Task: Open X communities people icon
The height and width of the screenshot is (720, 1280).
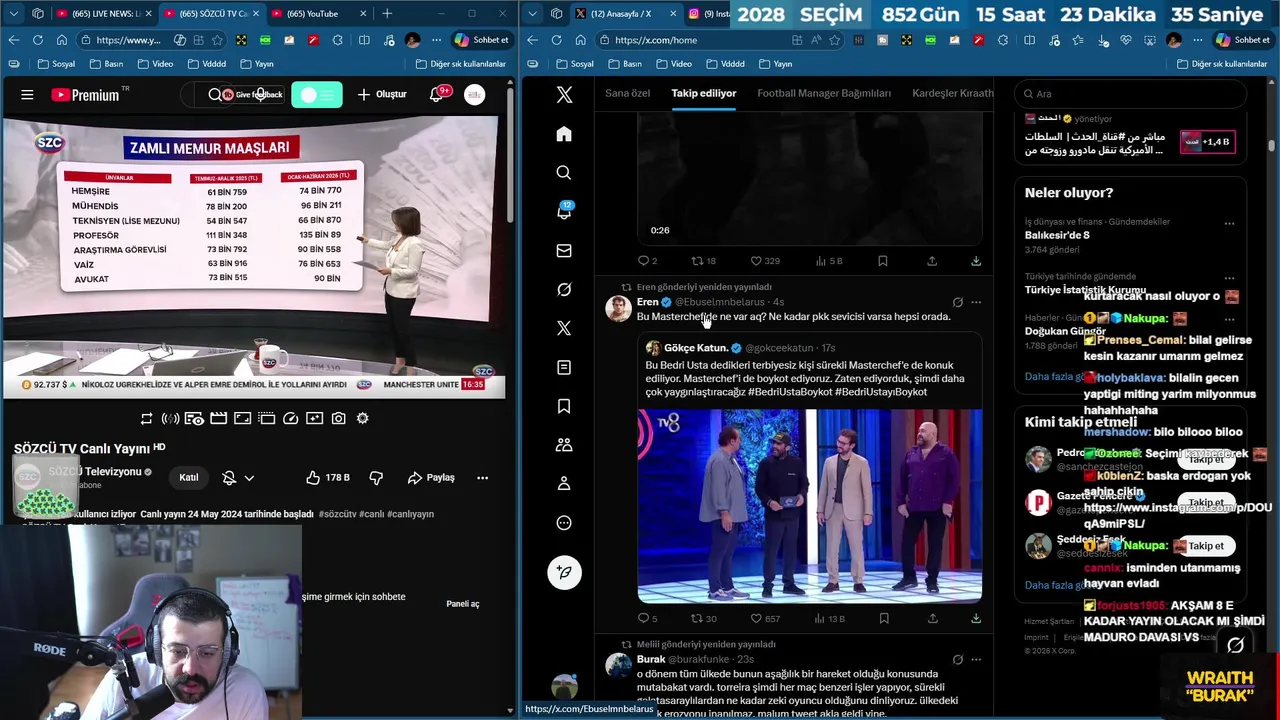Action: [x=564, y=445]
